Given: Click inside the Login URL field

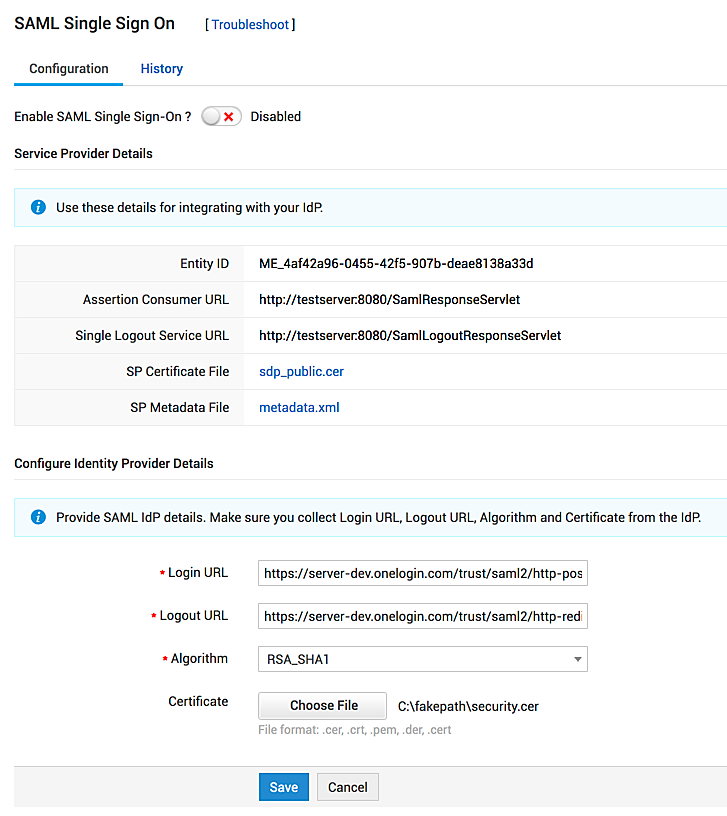Looking at the screenshot, I should [x=422, y=574].
